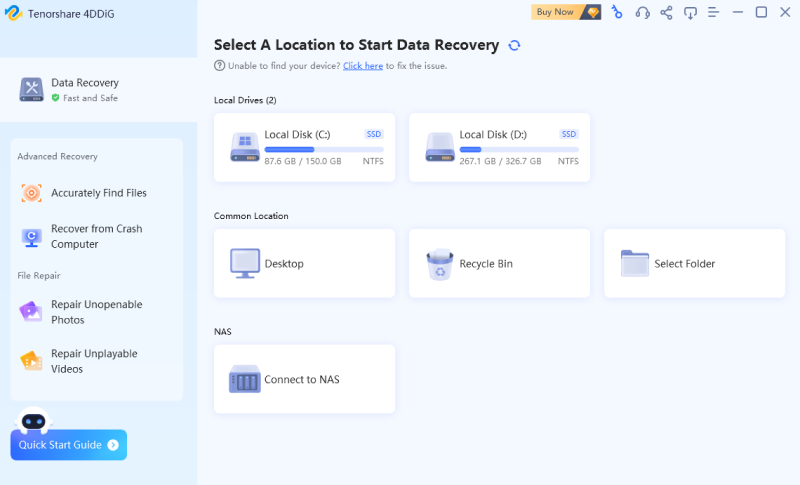Click the download update icon
The height and width of the screenshot is (485, 800).
coord(690,12)
